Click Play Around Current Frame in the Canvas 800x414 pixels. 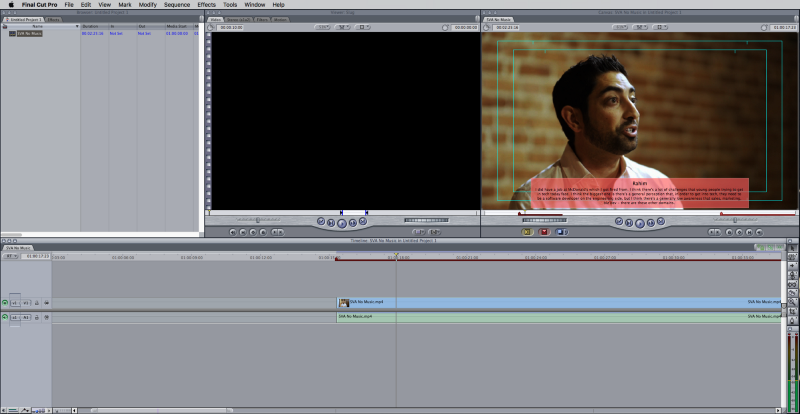point(651,223)
